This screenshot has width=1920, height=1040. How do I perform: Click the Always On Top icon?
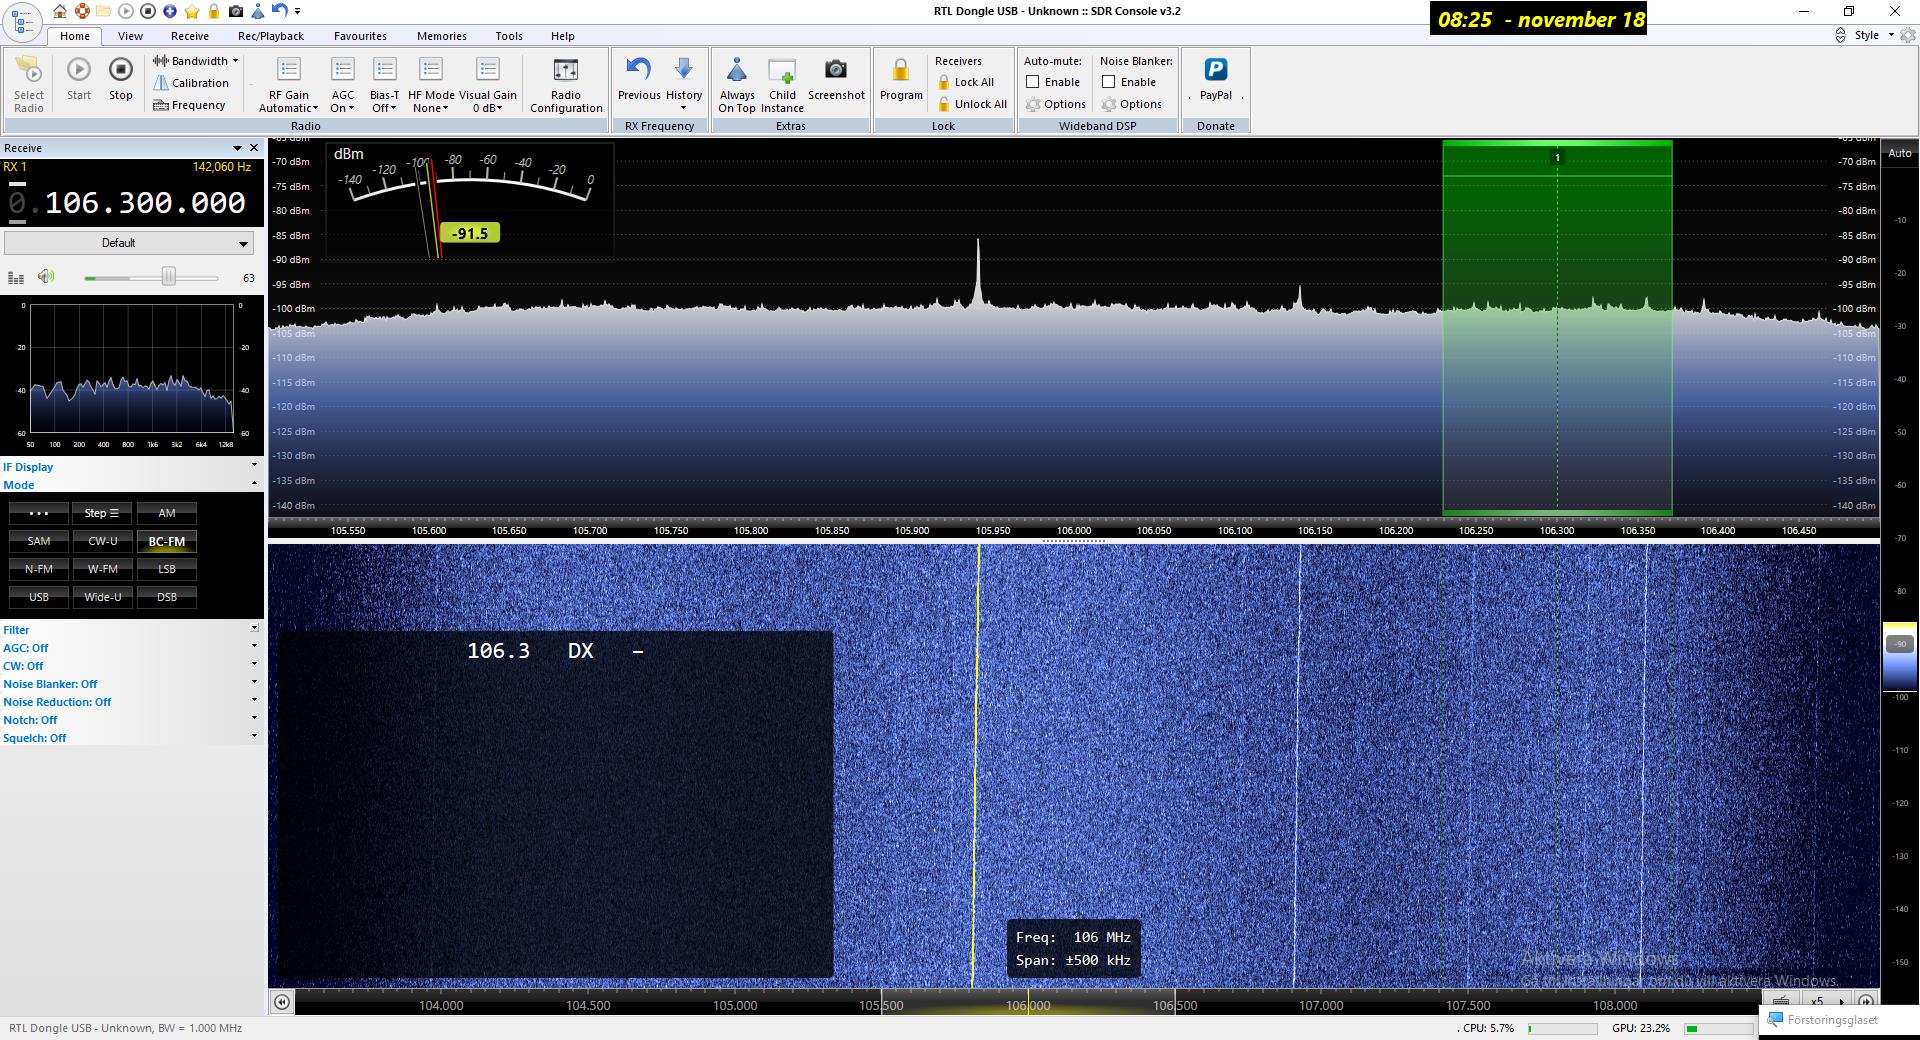coord(737,70)
